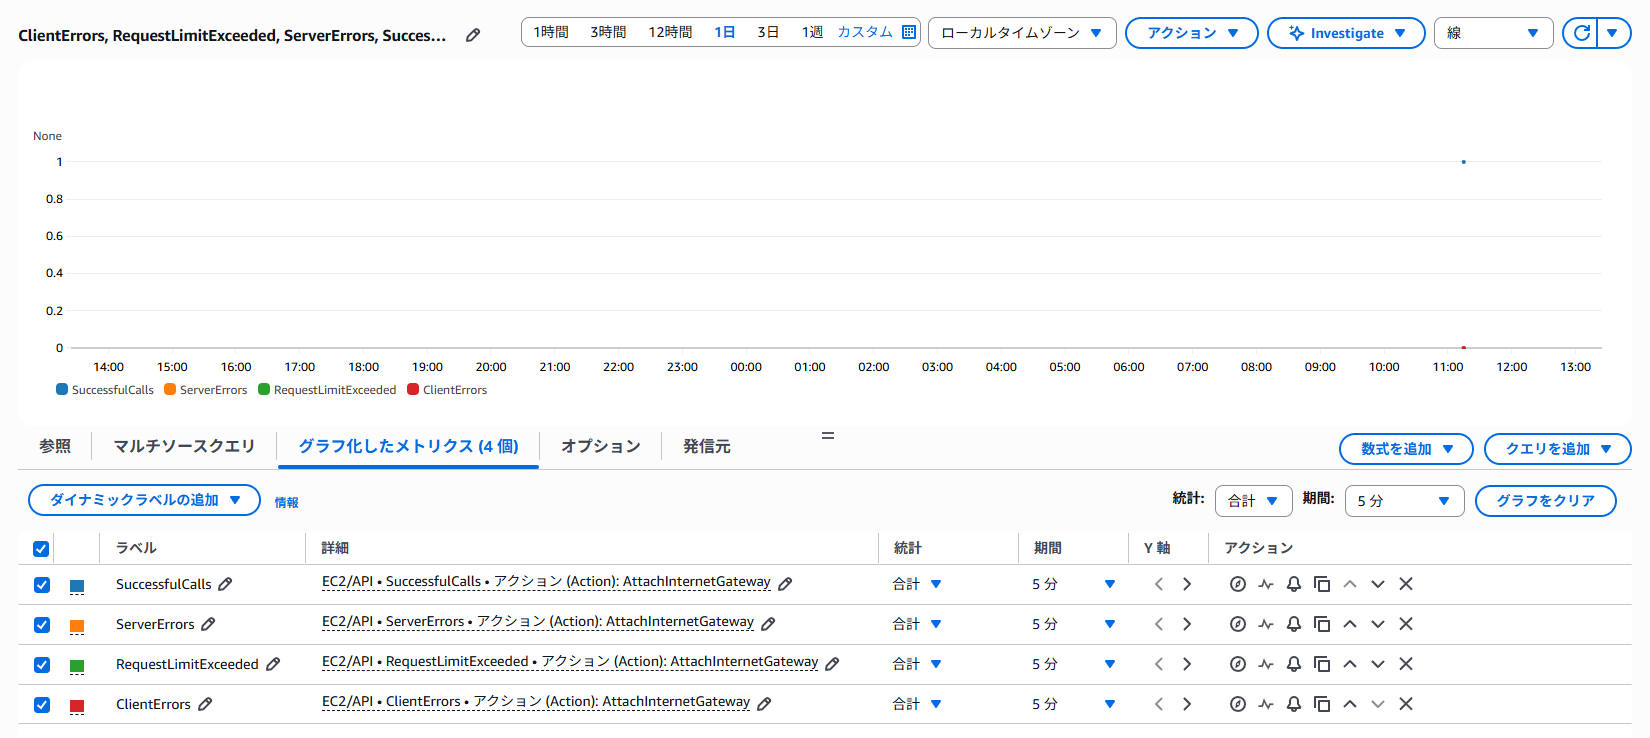Viewport: 1650px width, 738px height.
Task: Move the SuccessfulCalls row down
Action: pyautogui.click(x=1378, y=584)
